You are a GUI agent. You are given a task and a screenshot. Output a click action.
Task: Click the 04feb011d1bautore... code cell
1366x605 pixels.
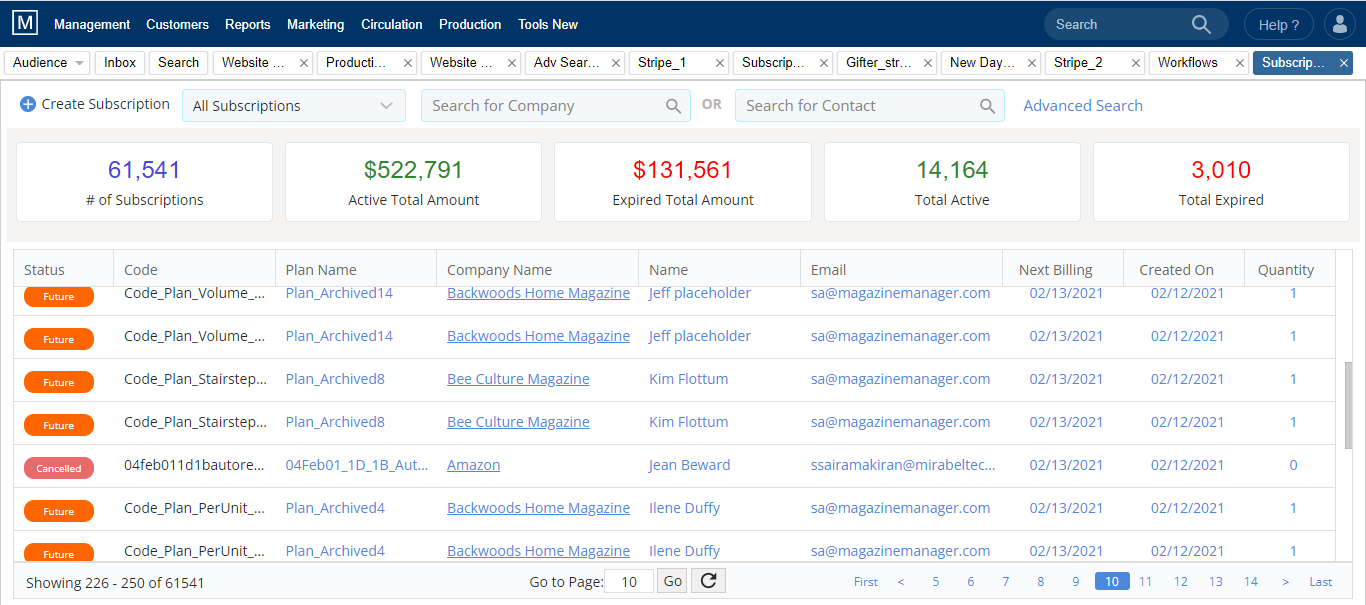pyautogui.click(x=195, y=465)
